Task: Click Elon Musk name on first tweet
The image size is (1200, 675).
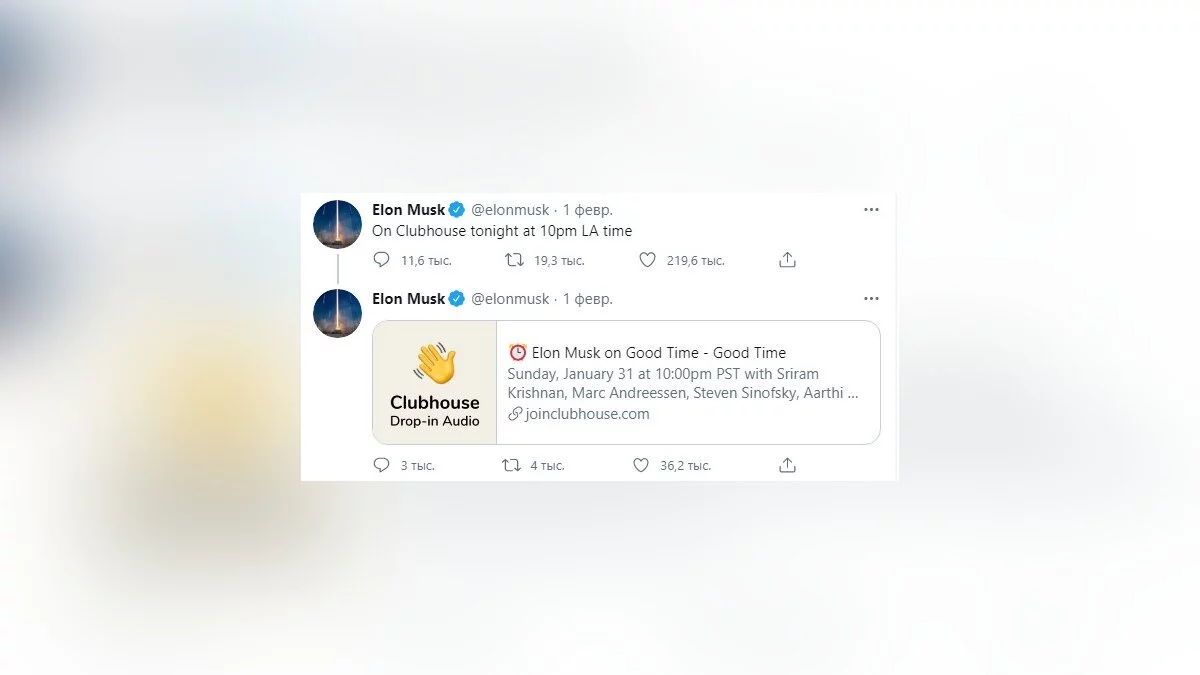Action: pos(408,210)
